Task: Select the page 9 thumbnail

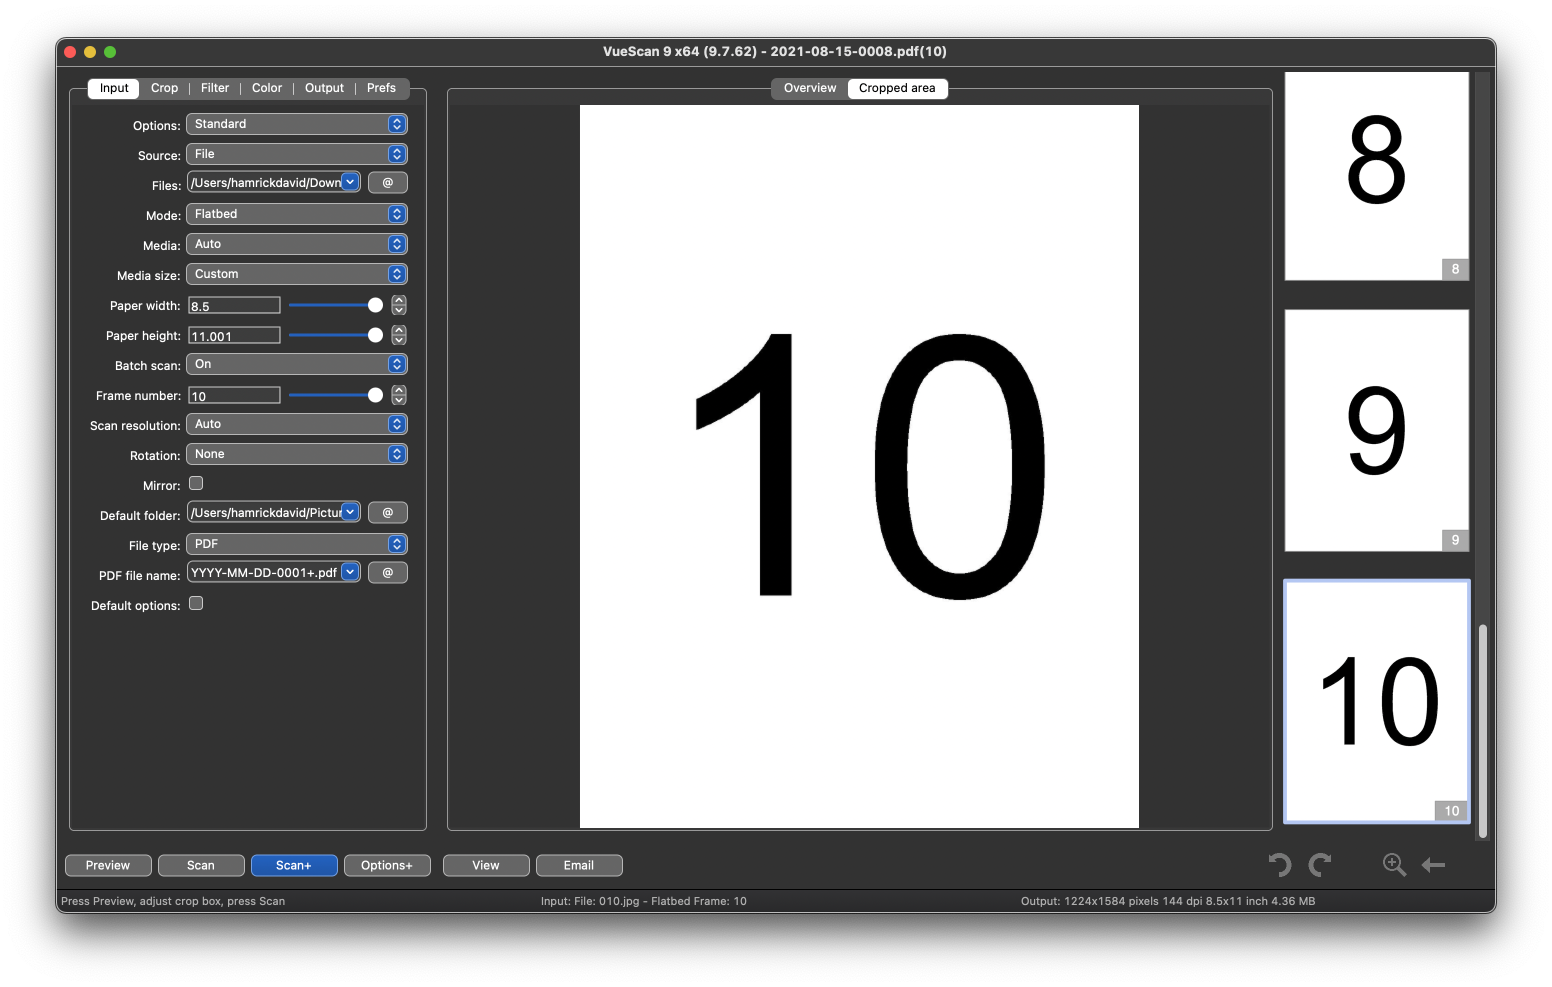Action: pos(1376,430)
